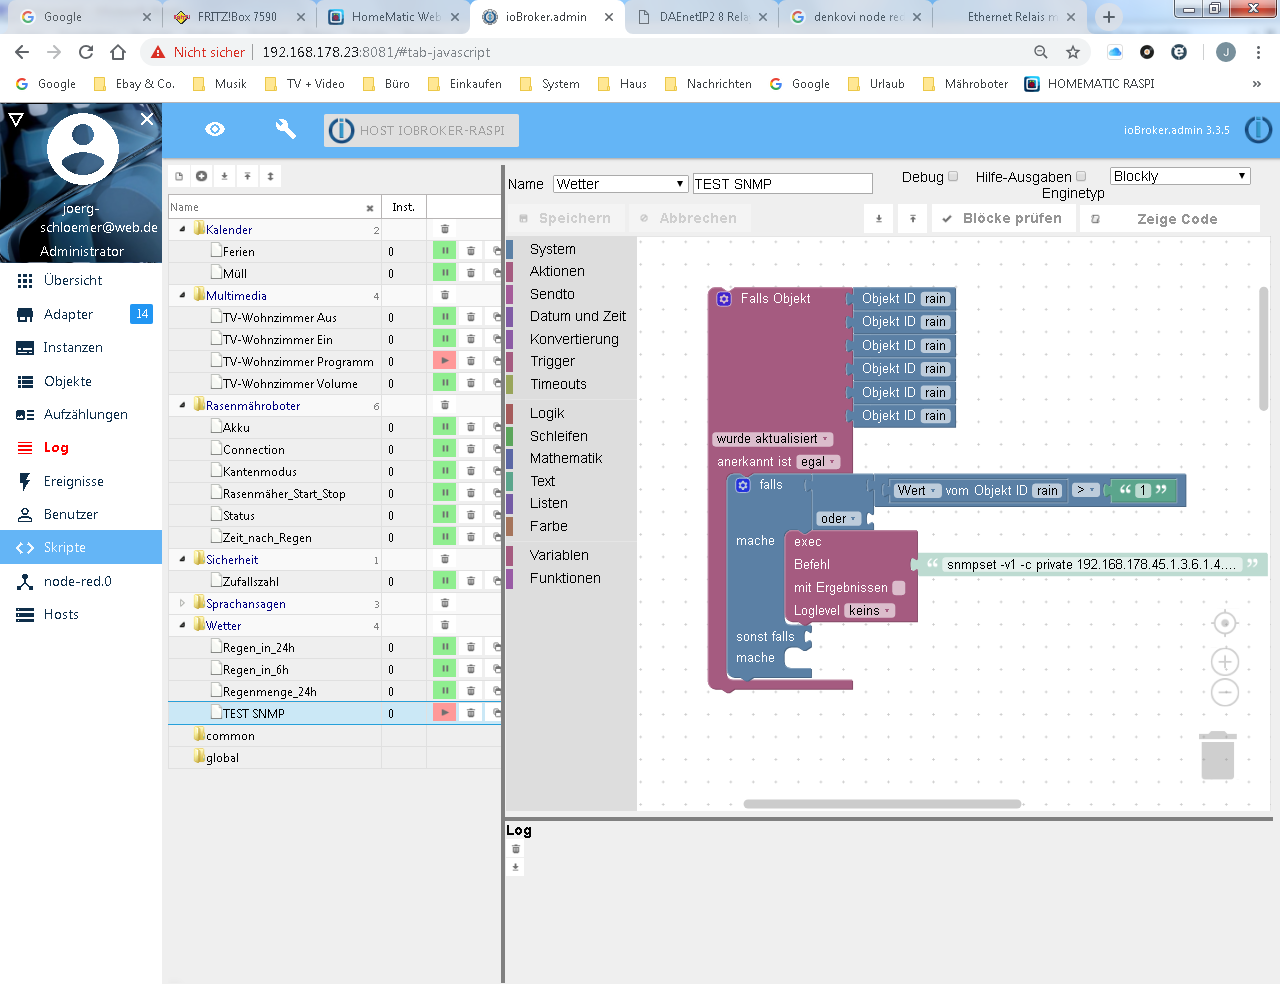
Task: Open the Loglevel keins dropdown
Action: [x=870, y=611]
